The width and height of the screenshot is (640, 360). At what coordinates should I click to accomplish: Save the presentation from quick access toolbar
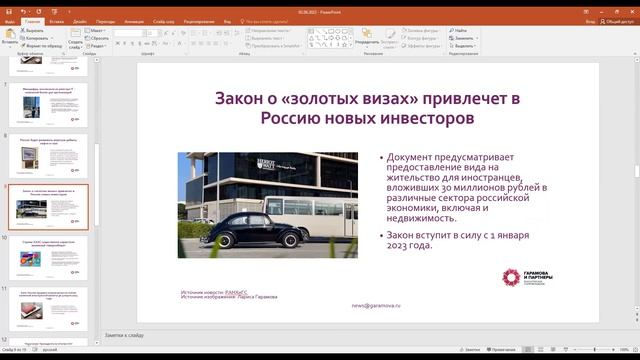[x=9, y=12]
